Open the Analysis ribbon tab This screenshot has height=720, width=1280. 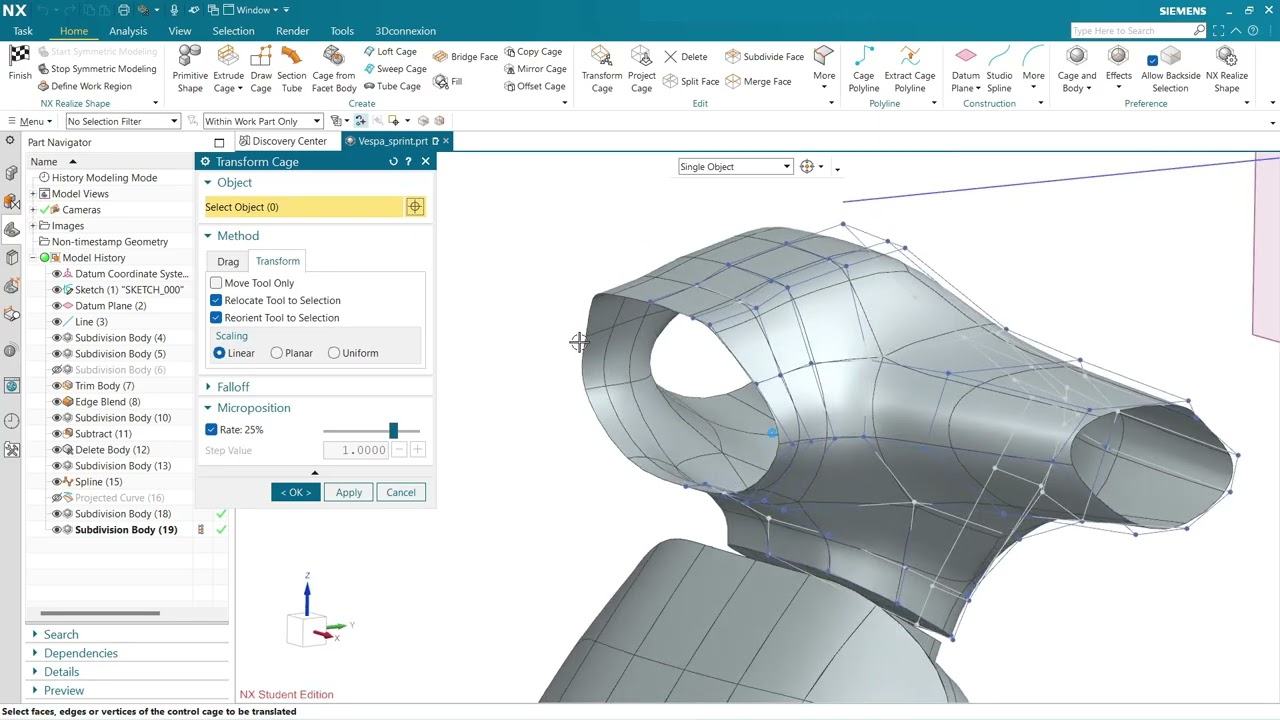[x=128, y=31]
